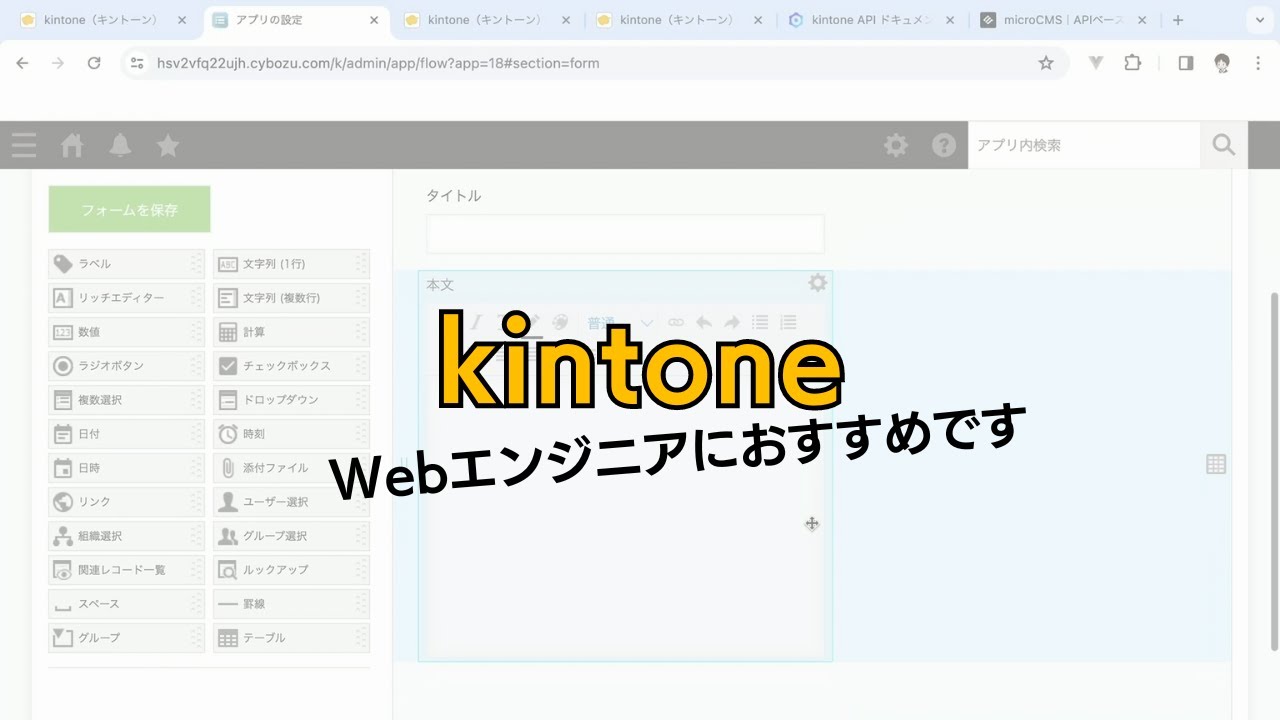Select the ルックアップ field icon
The image size is (1280, 720).
point(228,570)
